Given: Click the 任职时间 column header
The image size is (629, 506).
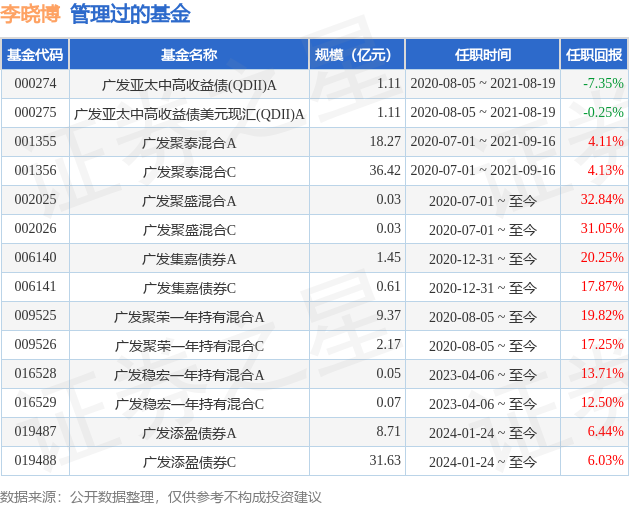Looking at the screenshot, I should pyautogui.click(x=483, y=55).
